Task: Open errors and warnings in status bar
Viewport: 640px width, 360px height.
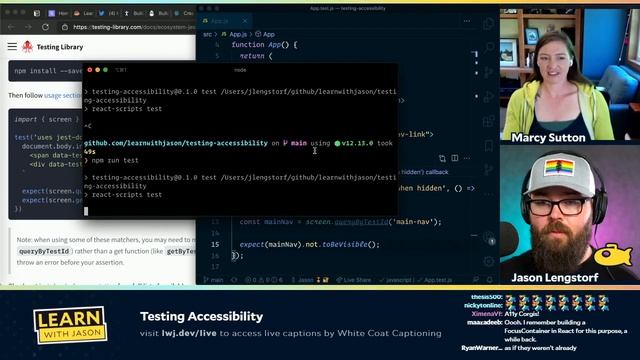Action: pos(264,280)
